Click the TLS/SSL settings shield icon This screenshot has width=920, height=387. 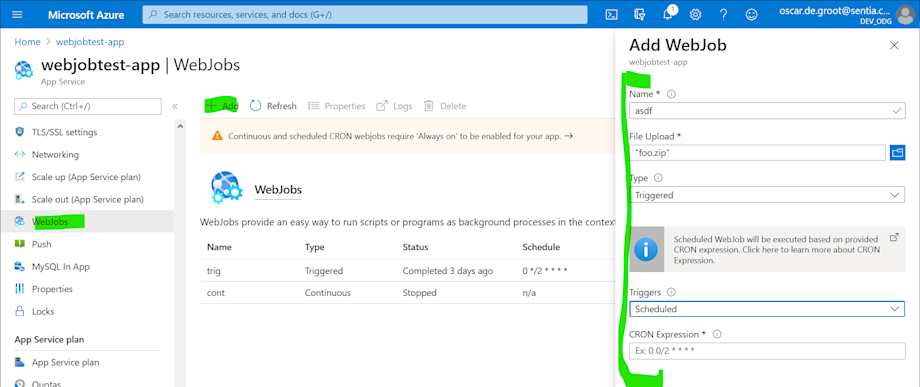click(20, 132)
